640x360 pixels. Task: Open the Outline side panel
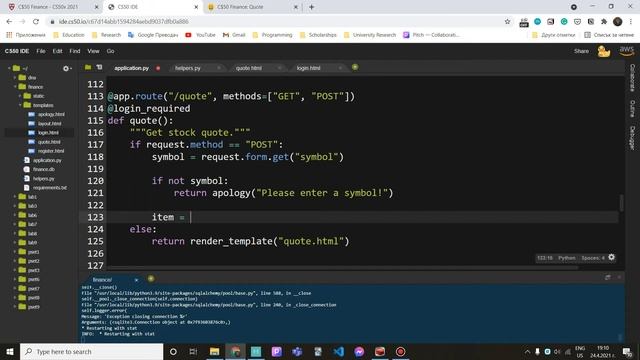tap(632, 109)
